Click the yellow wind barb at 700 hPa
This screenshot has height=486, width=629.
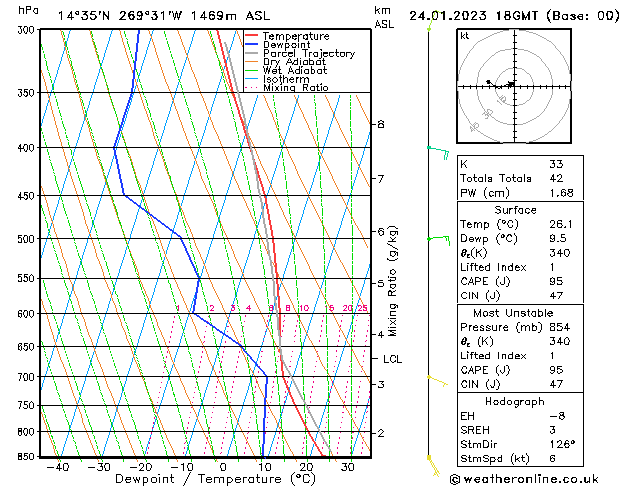(438, 381)
